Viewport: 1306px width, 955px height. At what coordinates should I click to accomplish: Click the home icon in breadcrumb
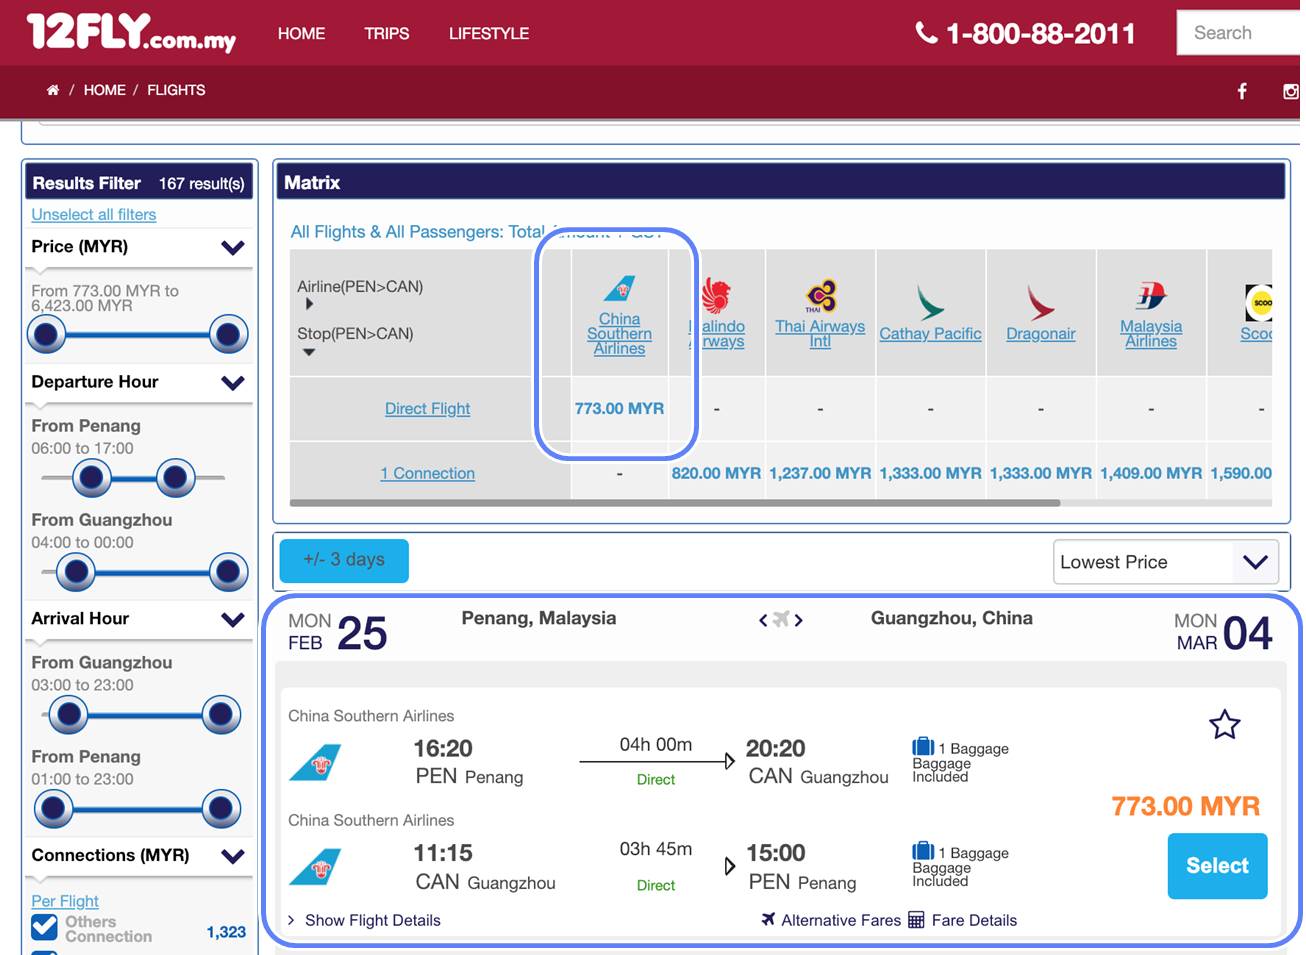click(x=52, y=90)
